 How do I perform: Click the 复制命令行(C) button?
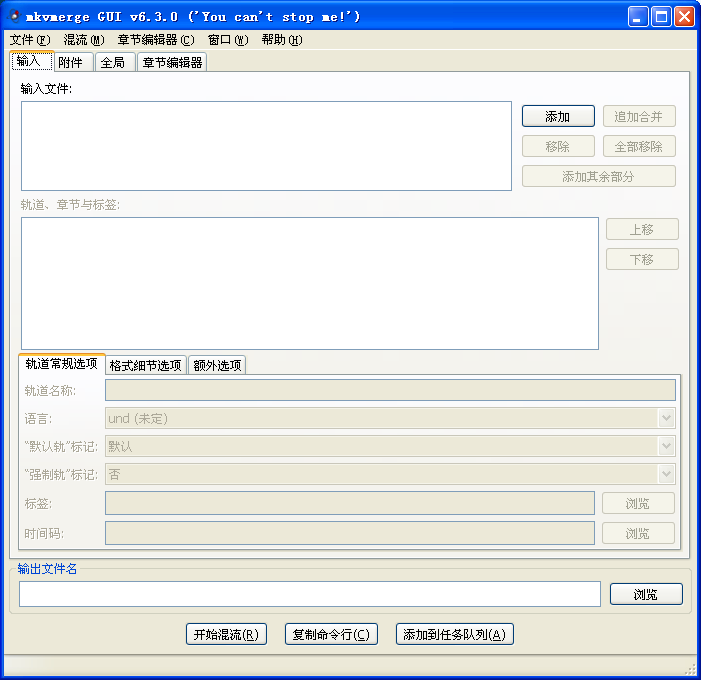tap(331, 634)
